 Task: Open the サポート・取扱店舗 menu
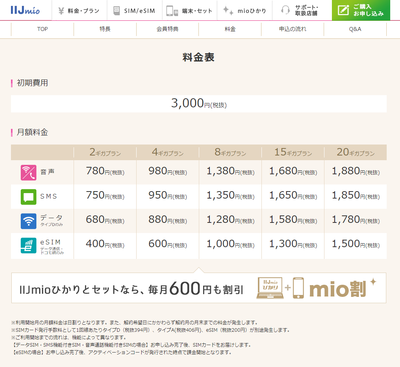[x=302, y=10]
